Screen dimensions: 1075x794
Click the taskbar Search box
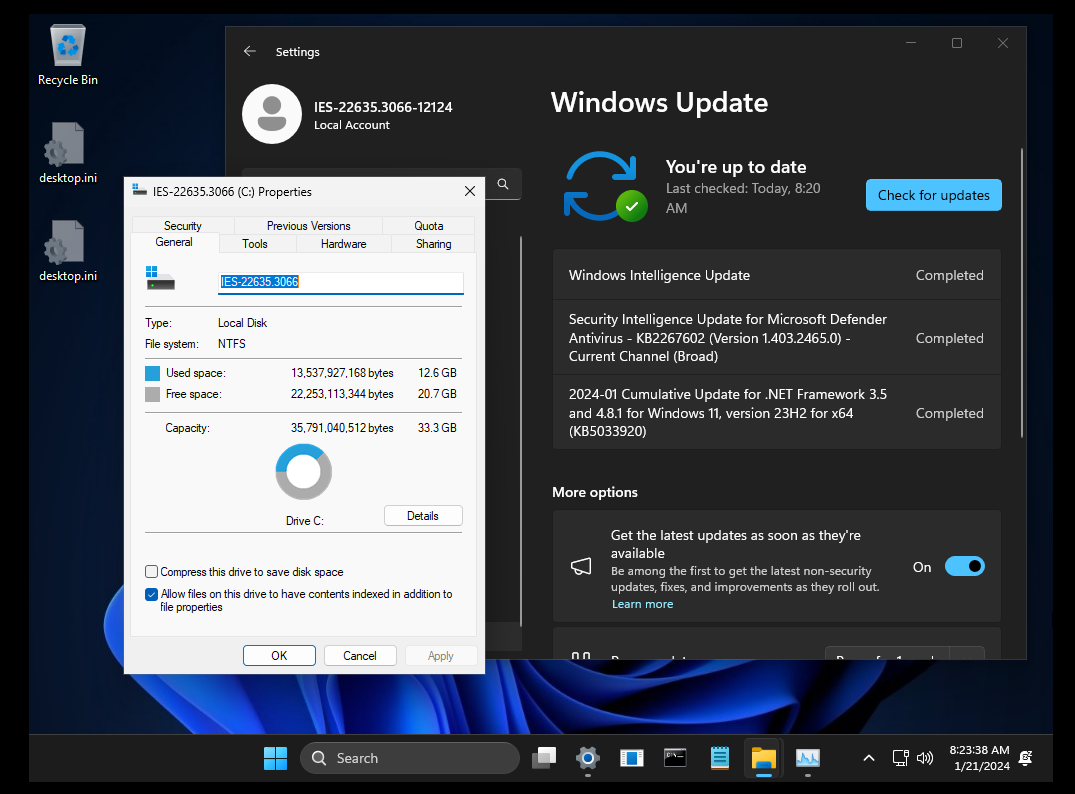pos(409,758)
